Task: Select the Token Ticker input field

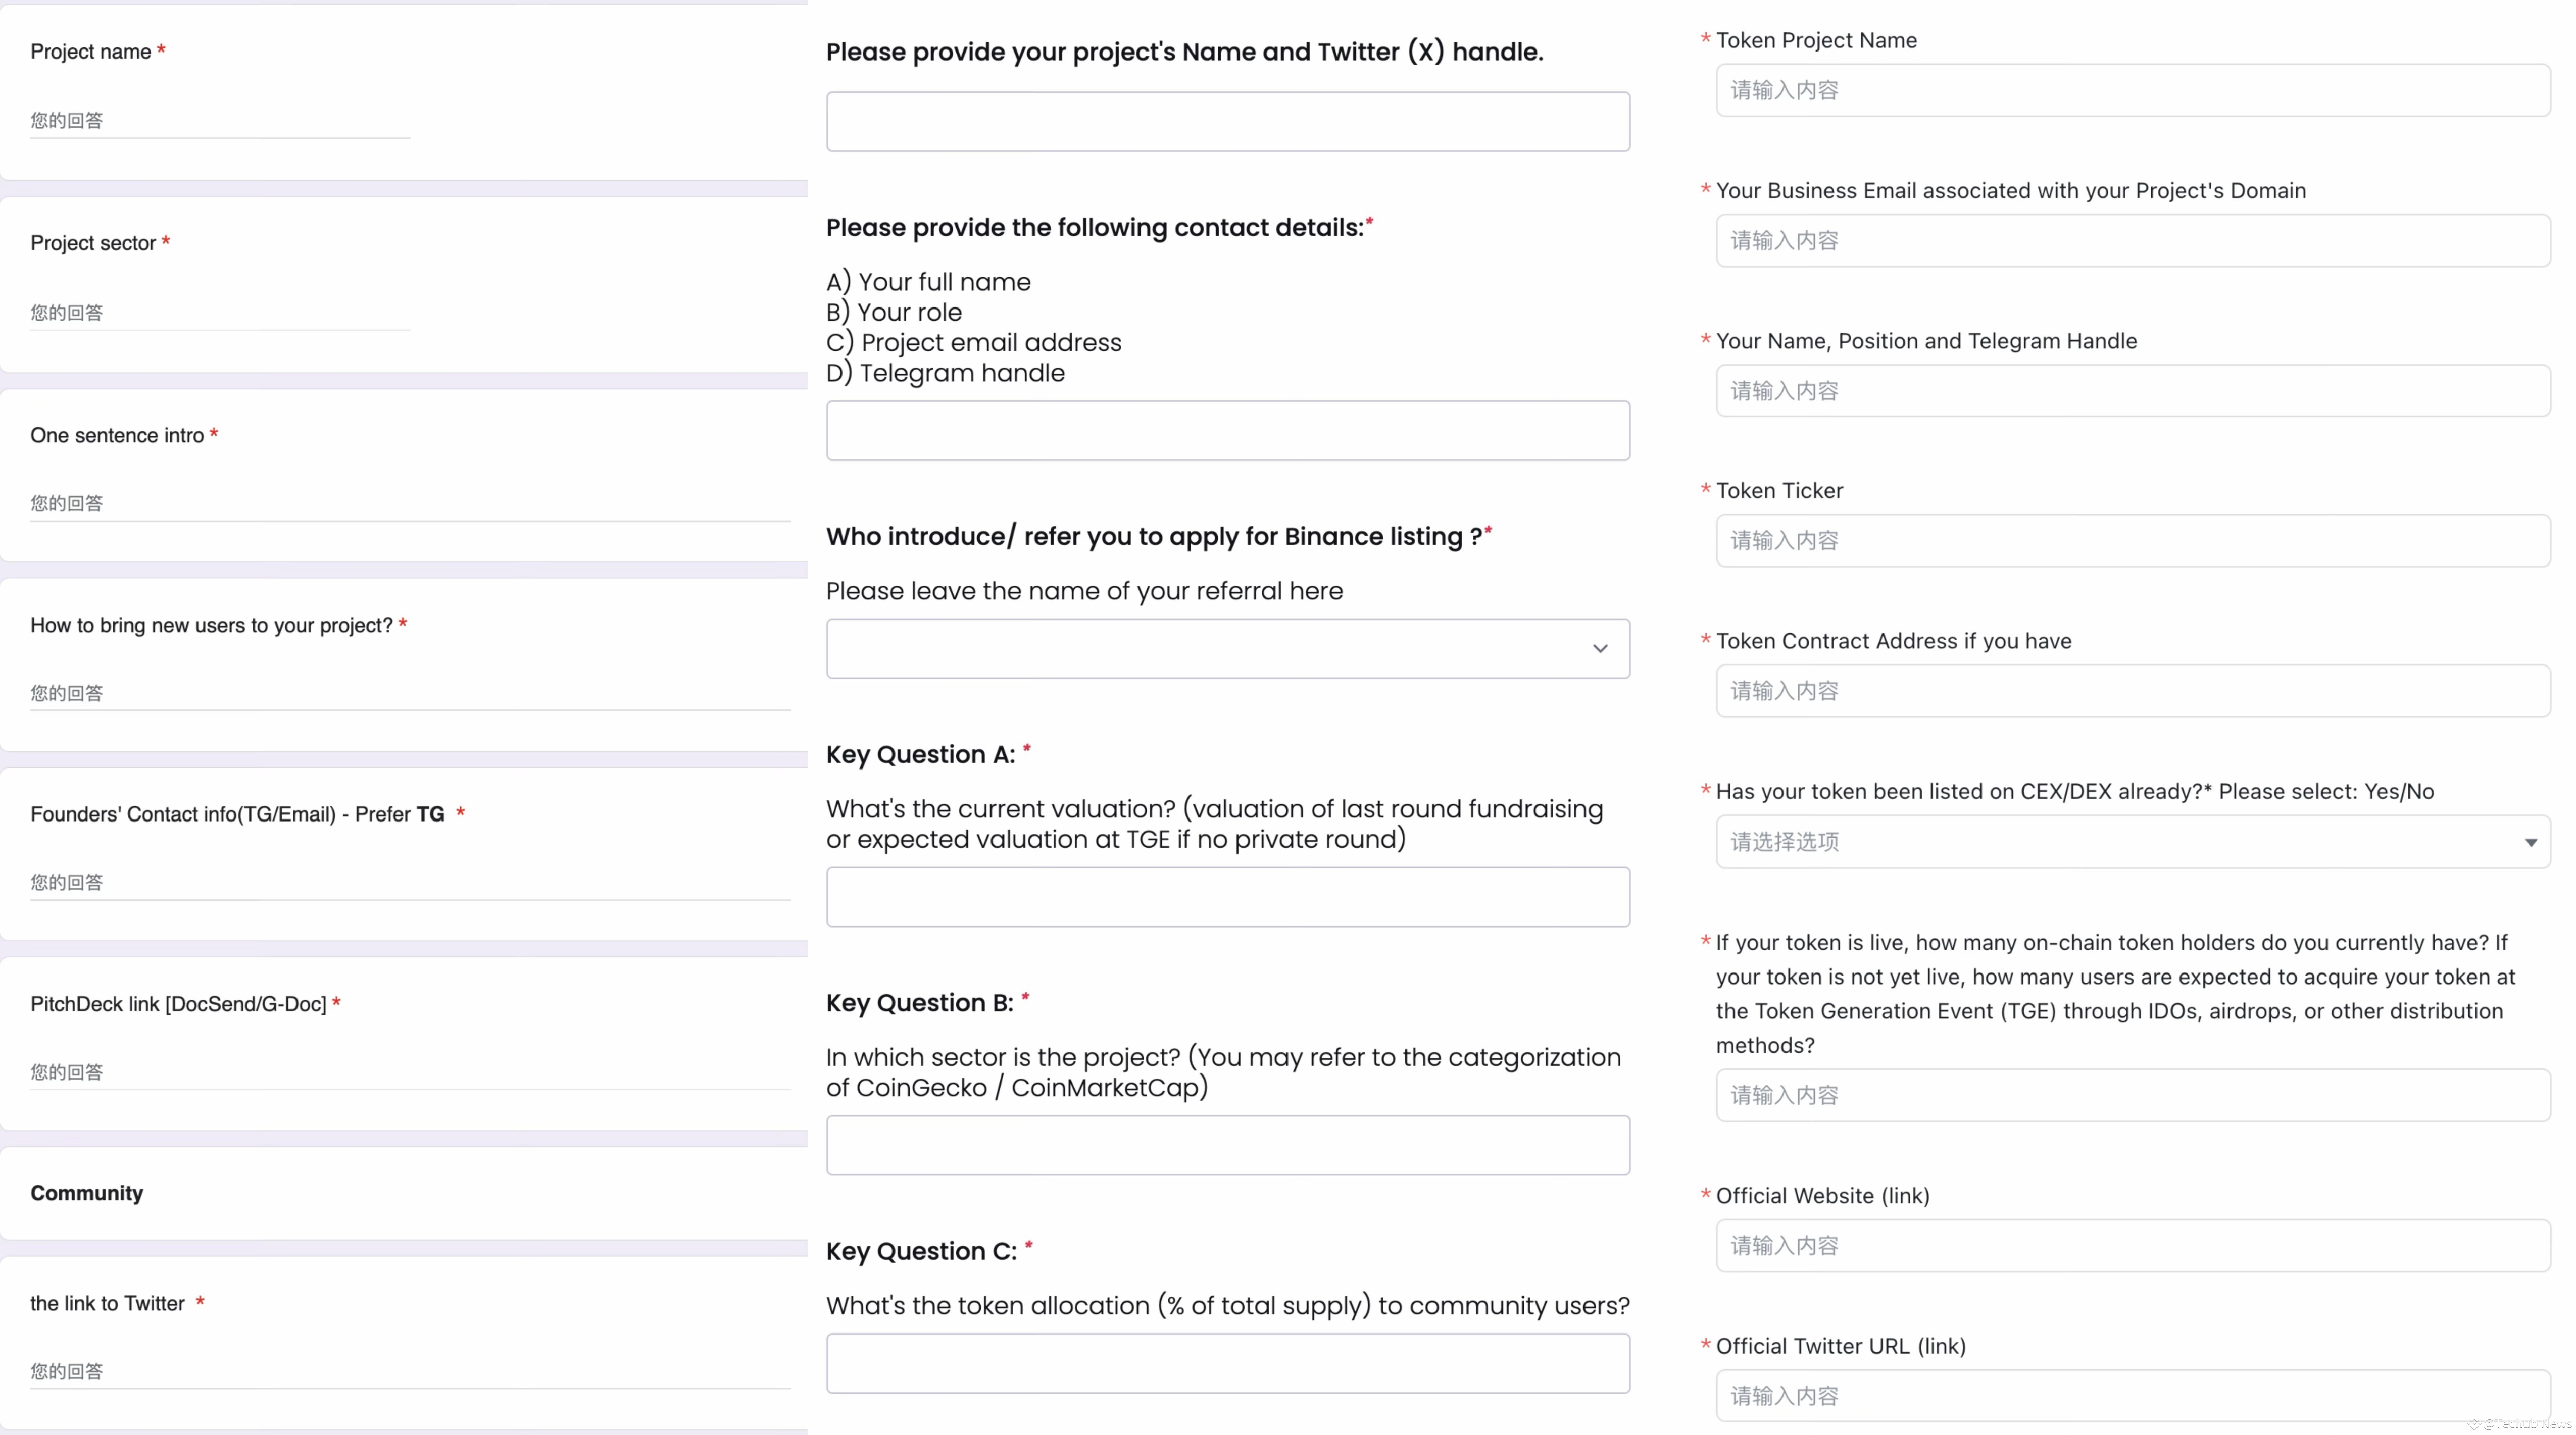Action: (2132, 541)
